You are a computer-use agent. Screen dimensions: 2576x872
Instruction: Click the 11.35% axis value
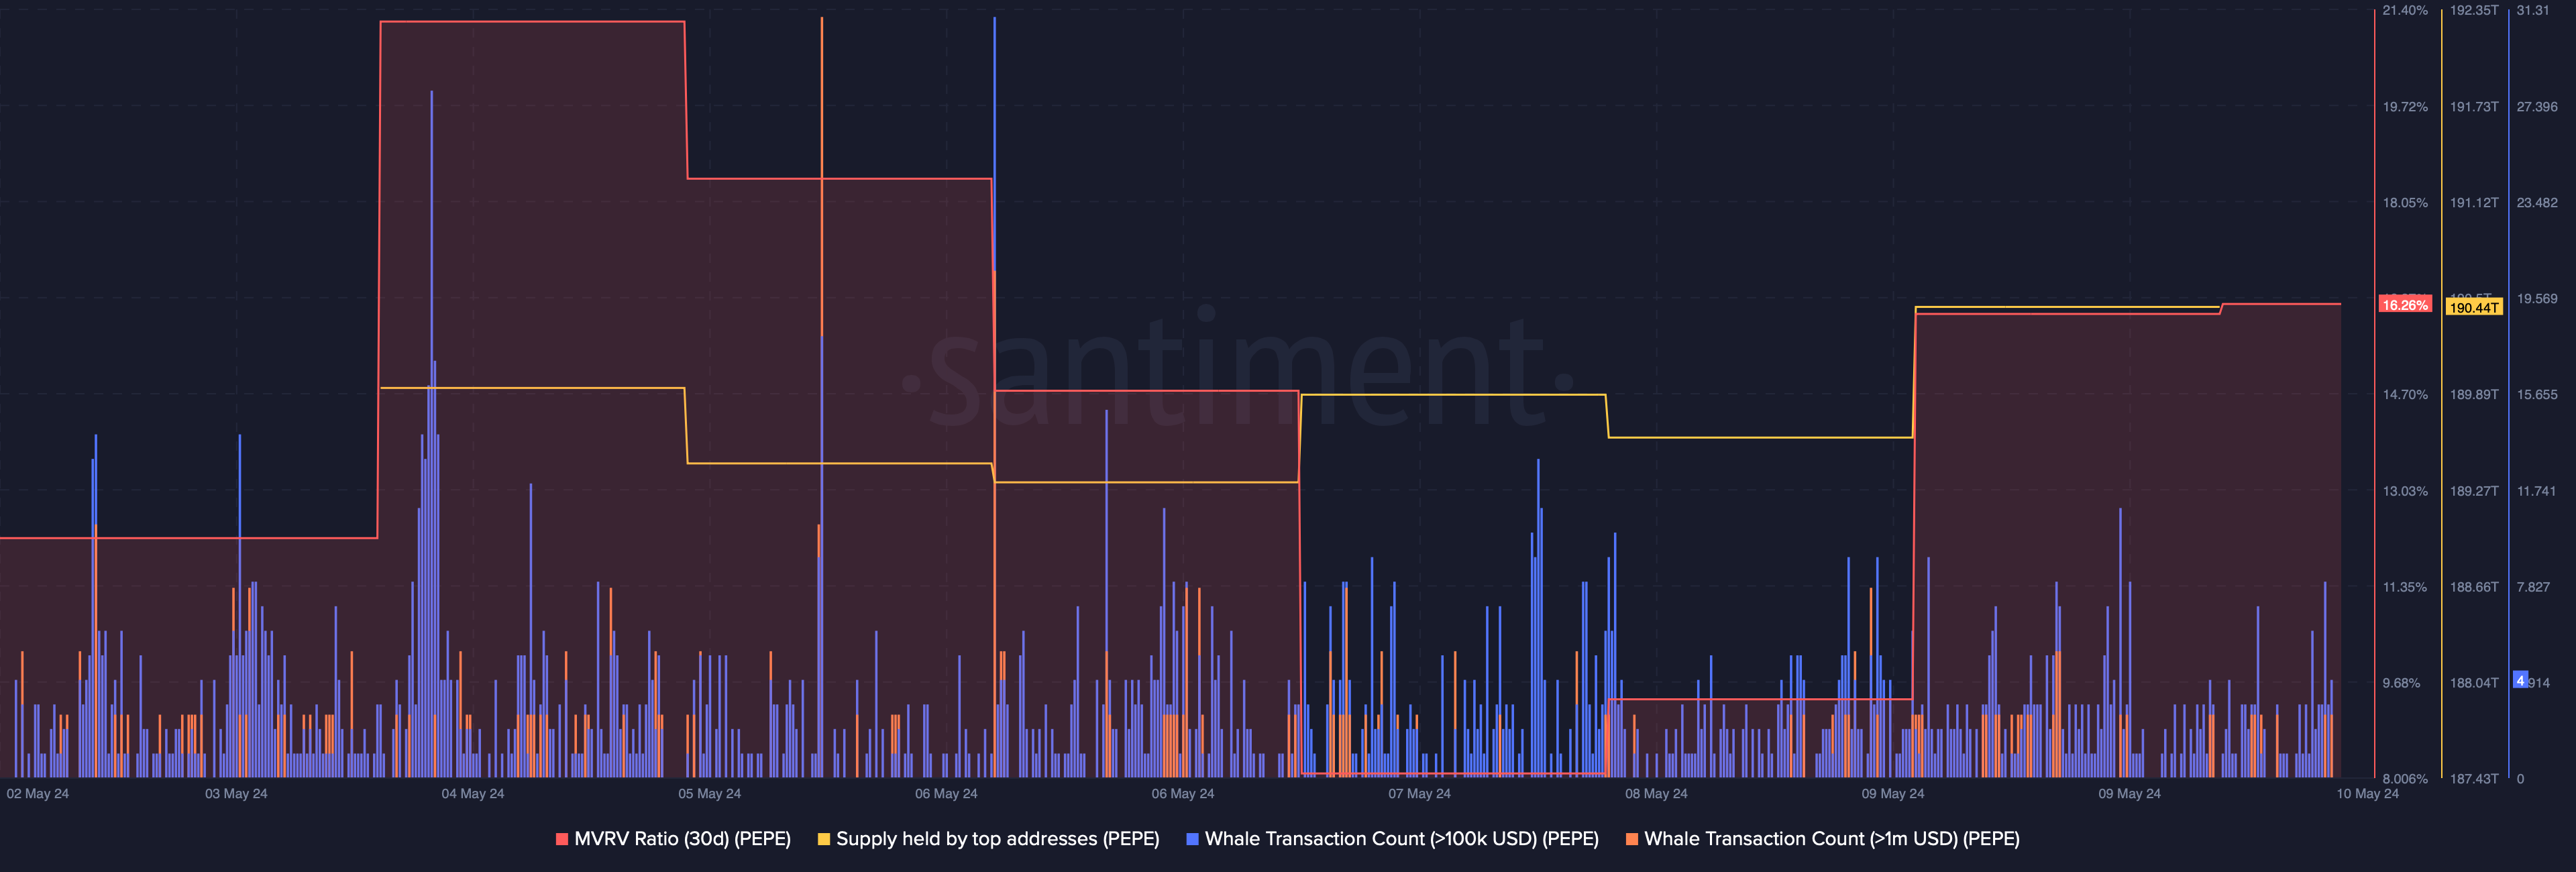2404,587
